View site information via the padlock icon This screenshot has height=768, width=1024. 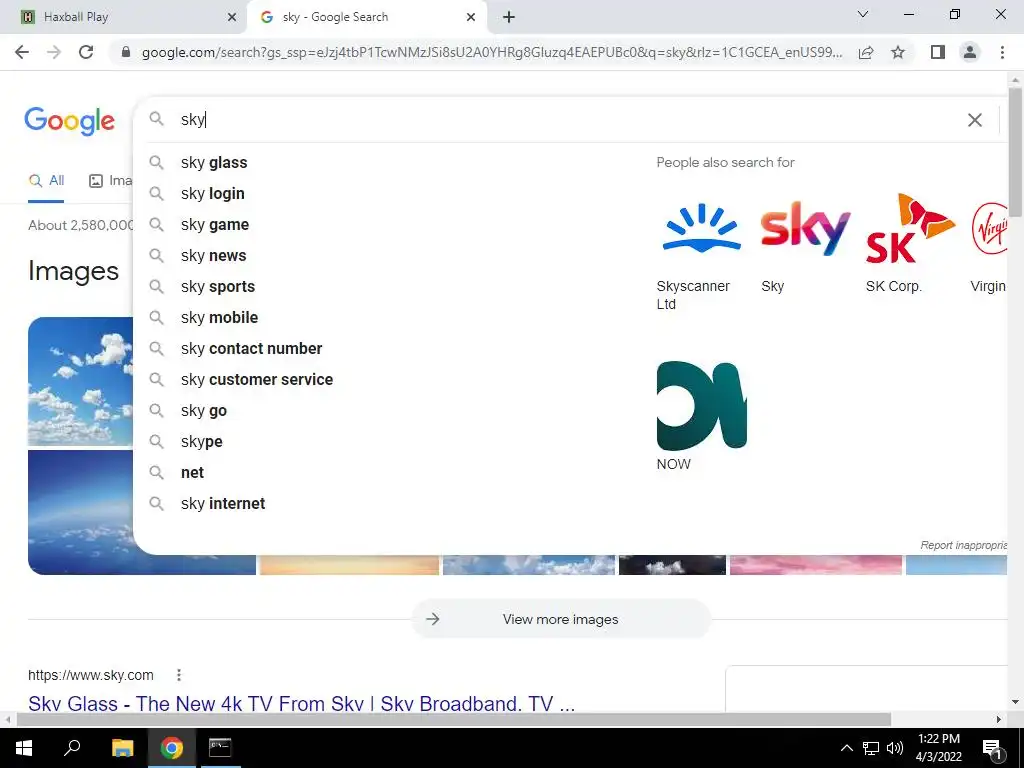point(126,52)
